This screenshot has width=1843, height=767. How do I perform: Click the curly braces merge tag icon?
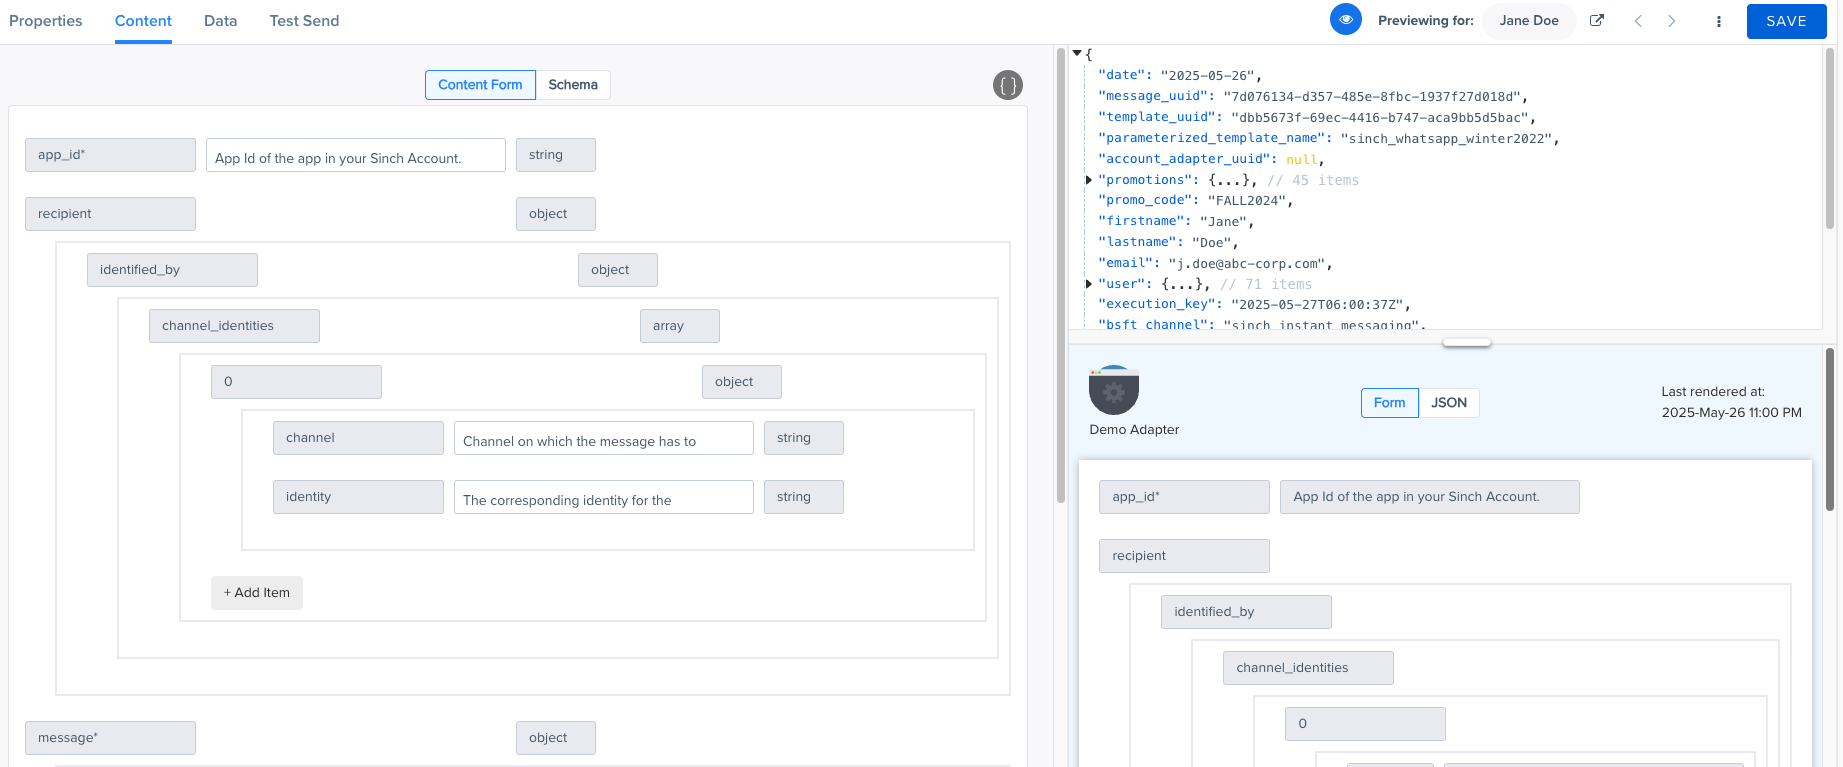pyautogui.click(x=1007, y=86)
